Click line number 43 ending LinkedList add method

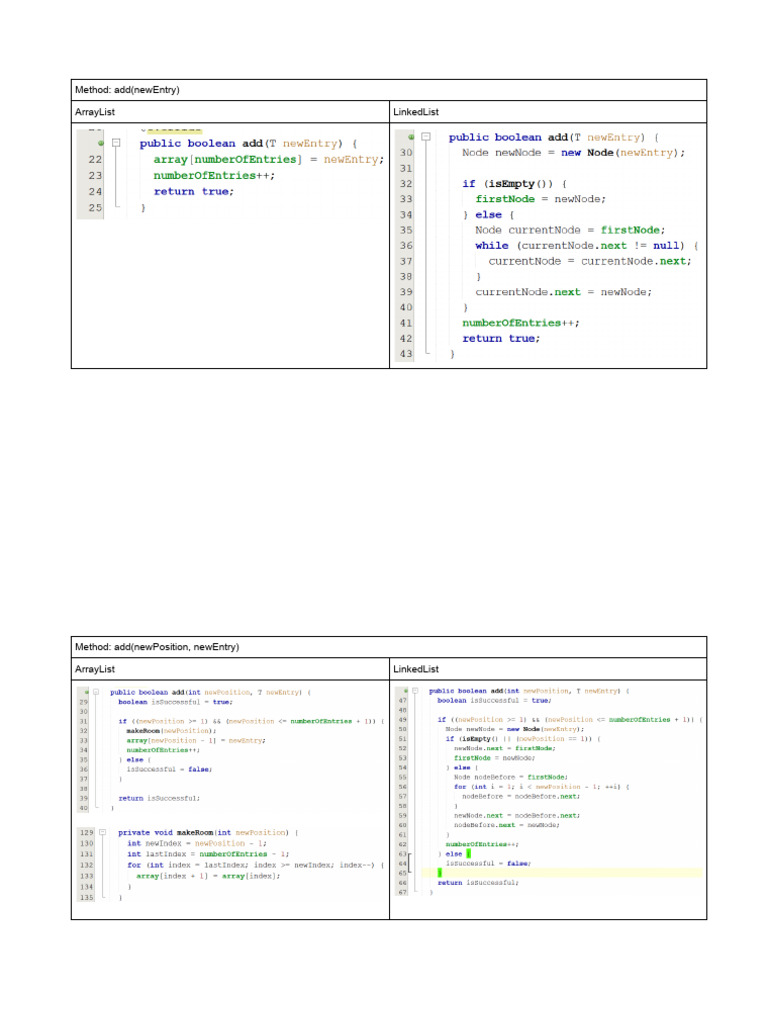405,354
